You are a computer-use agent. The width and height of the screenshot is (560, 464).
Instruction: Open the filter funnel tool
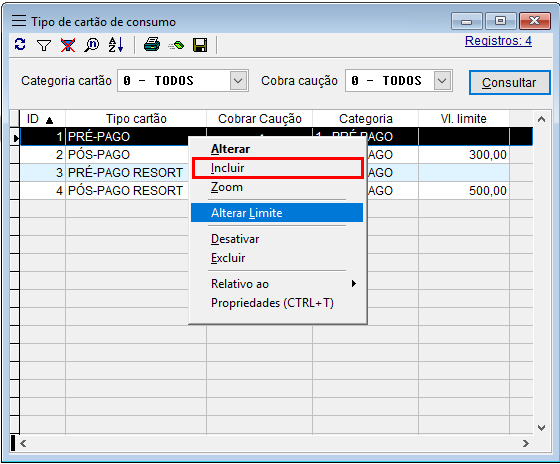[x=44, y=45]
